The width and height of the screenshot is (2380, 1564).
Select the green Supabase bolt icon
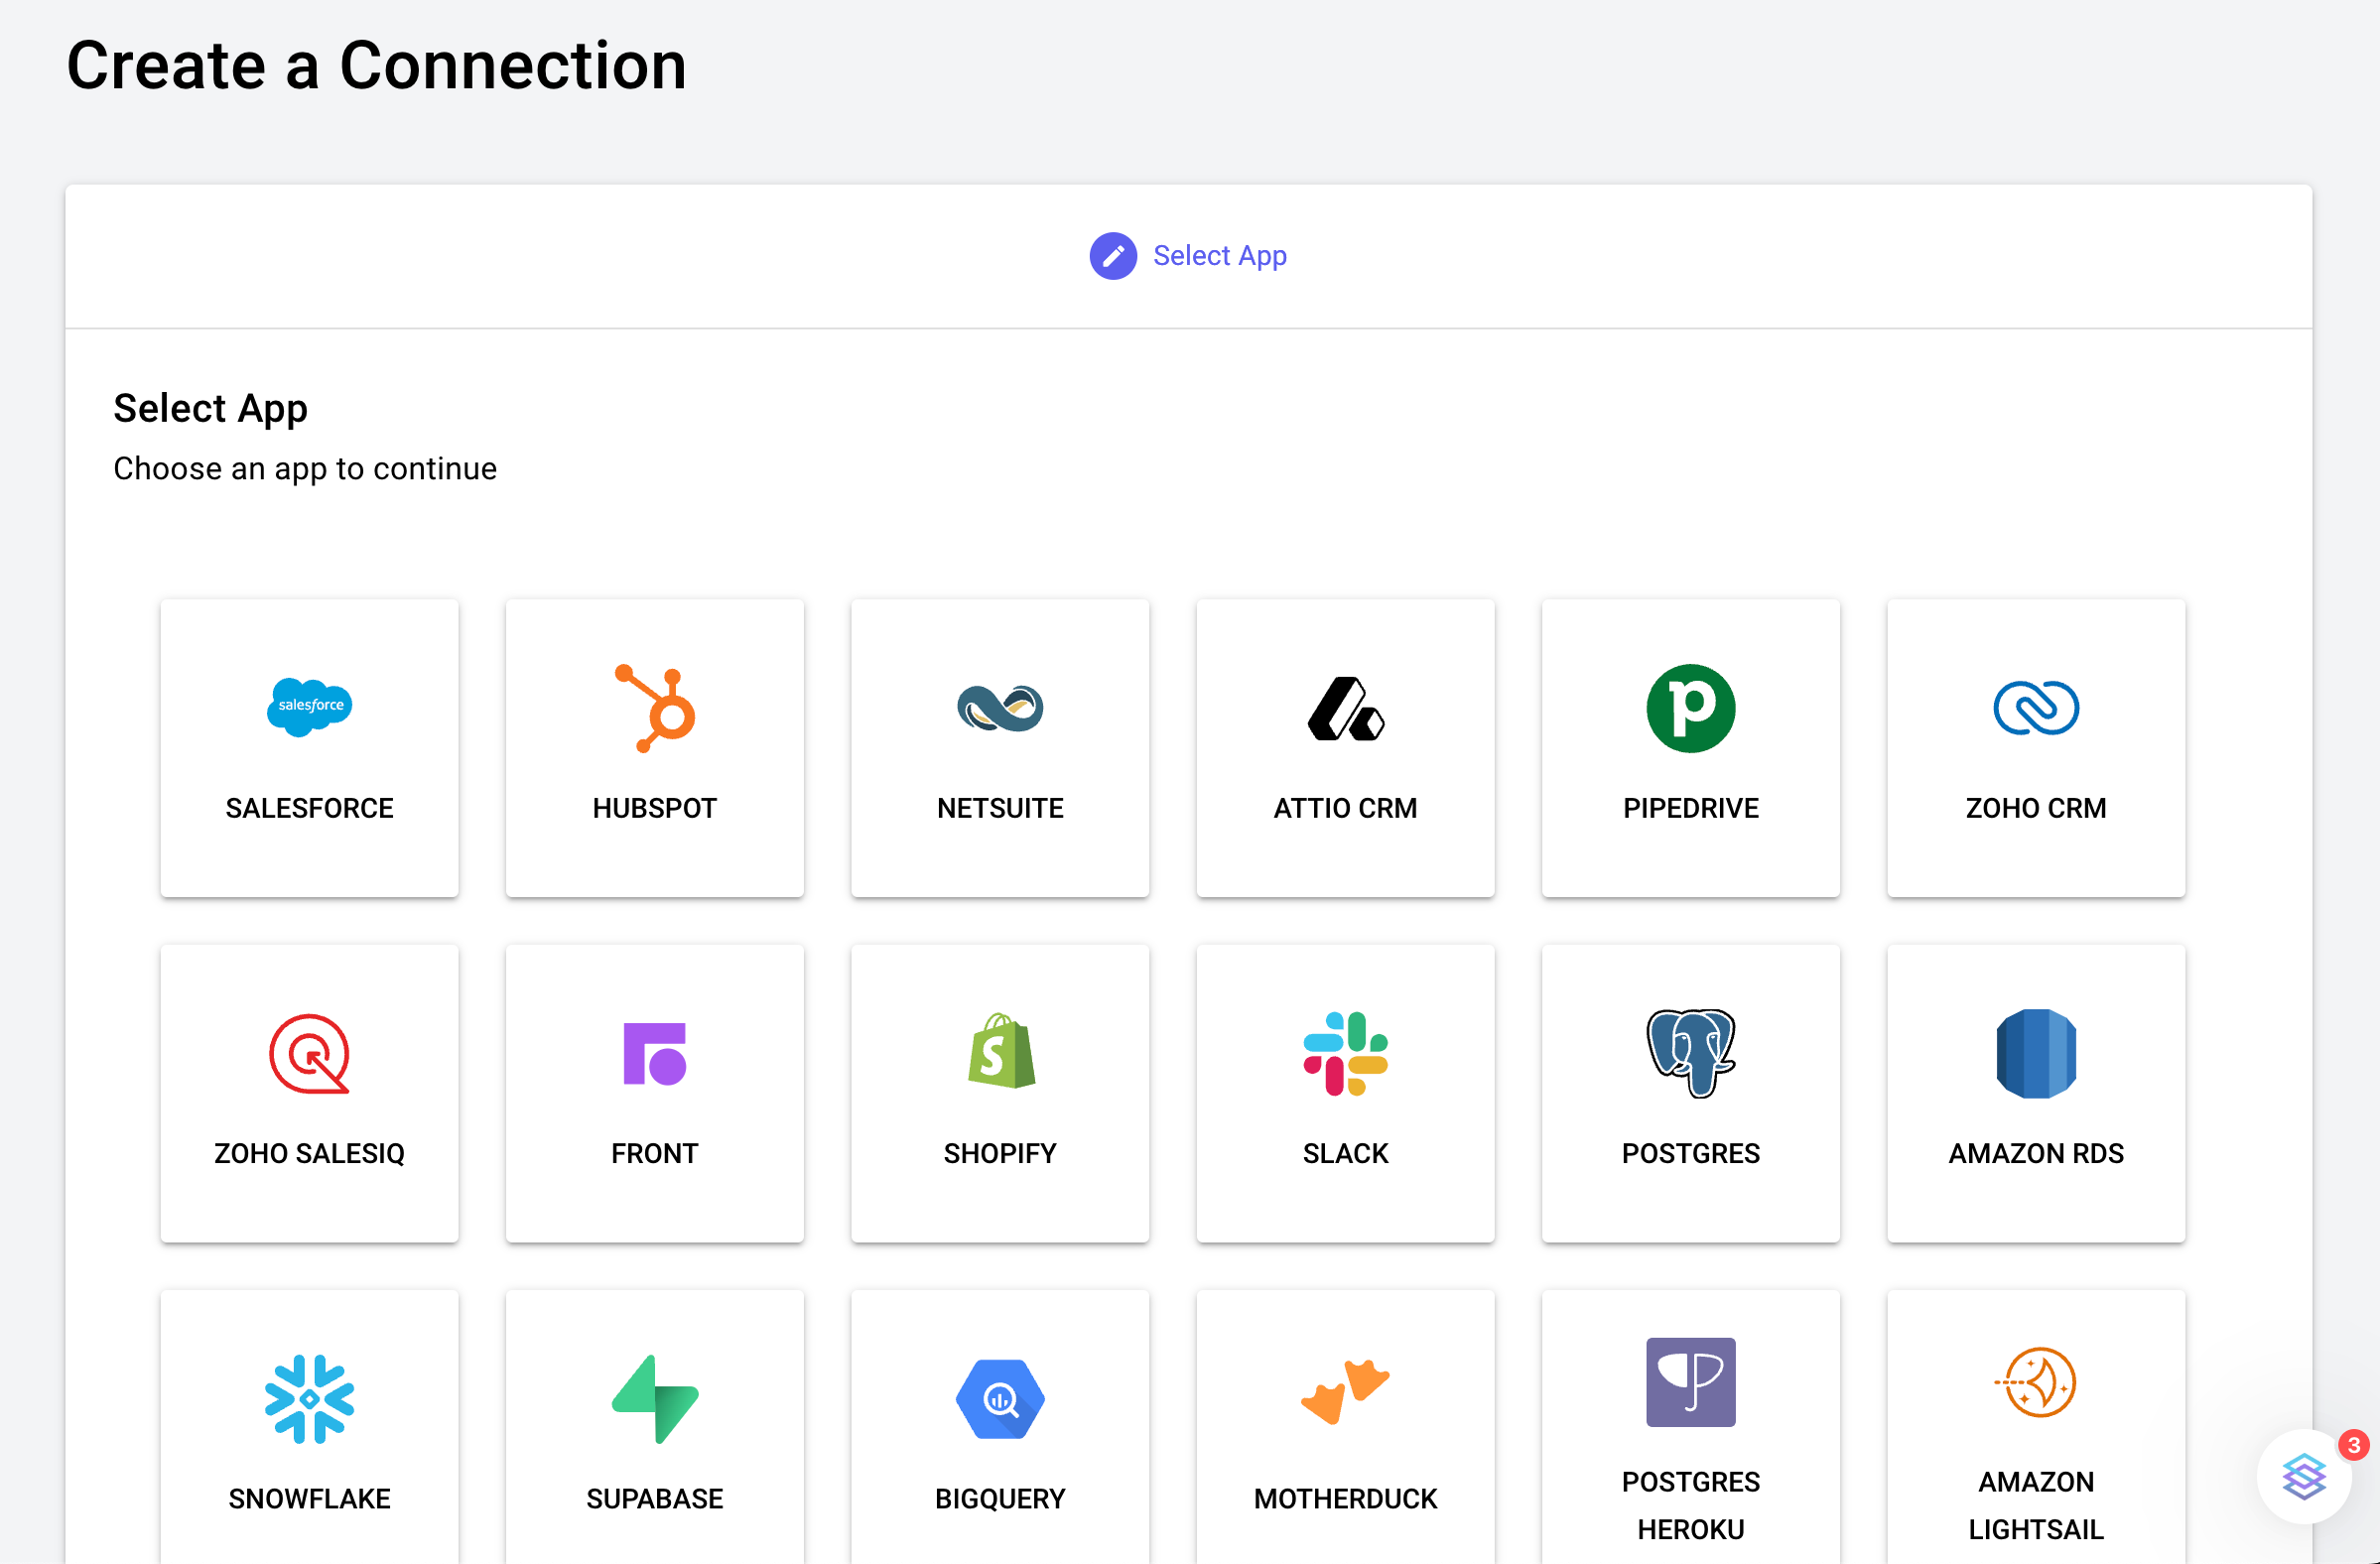click(x=655, y=1398)
